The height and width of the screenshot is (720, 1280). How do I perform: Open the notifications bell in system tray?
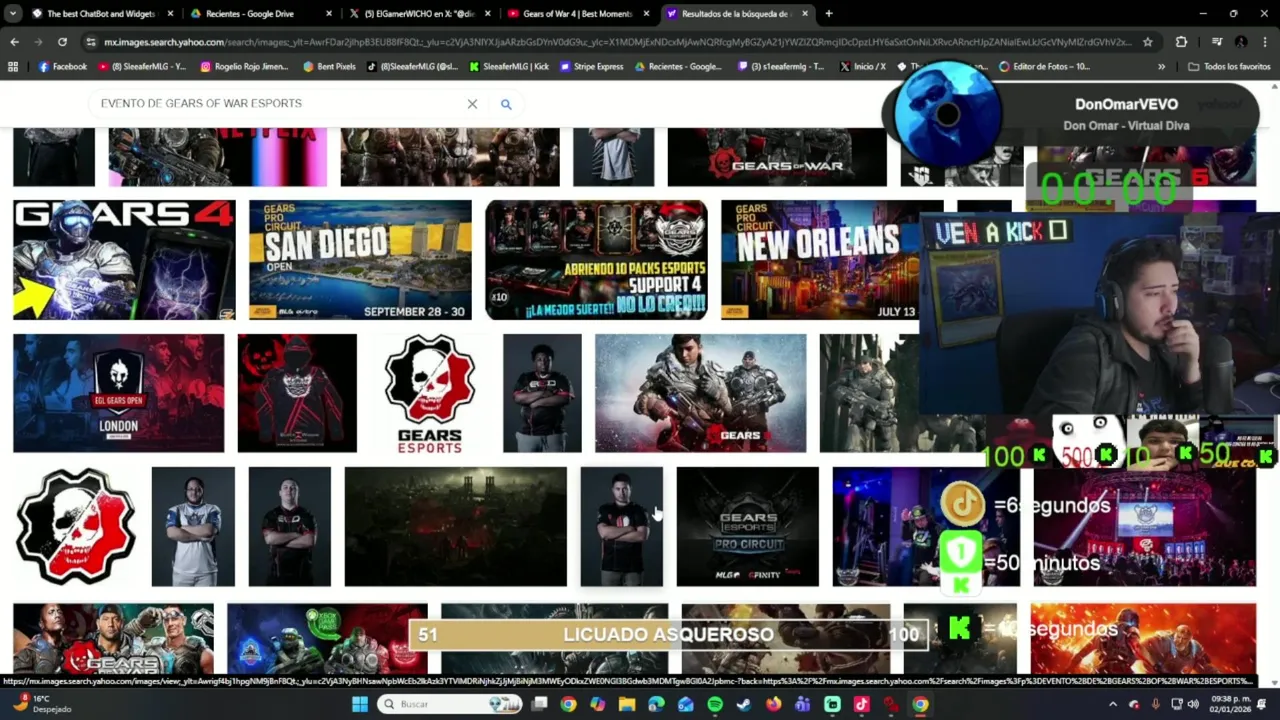coord(1262,704)
